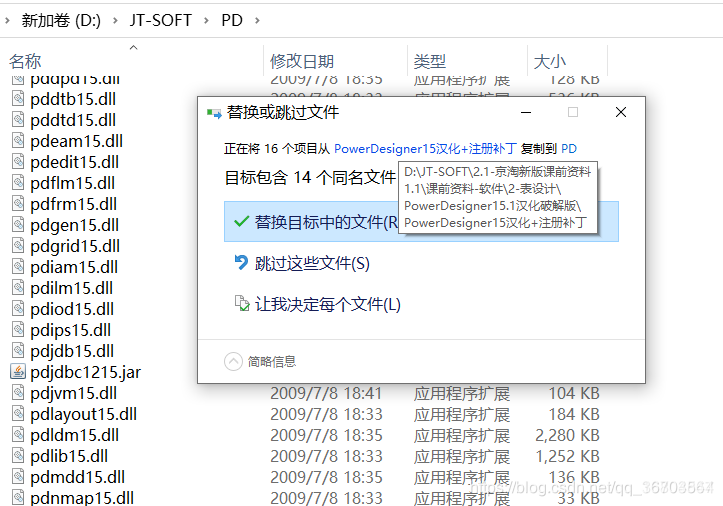The image size is (723, 506).
Task: Sort by 大小 column header
Action: 549,61
